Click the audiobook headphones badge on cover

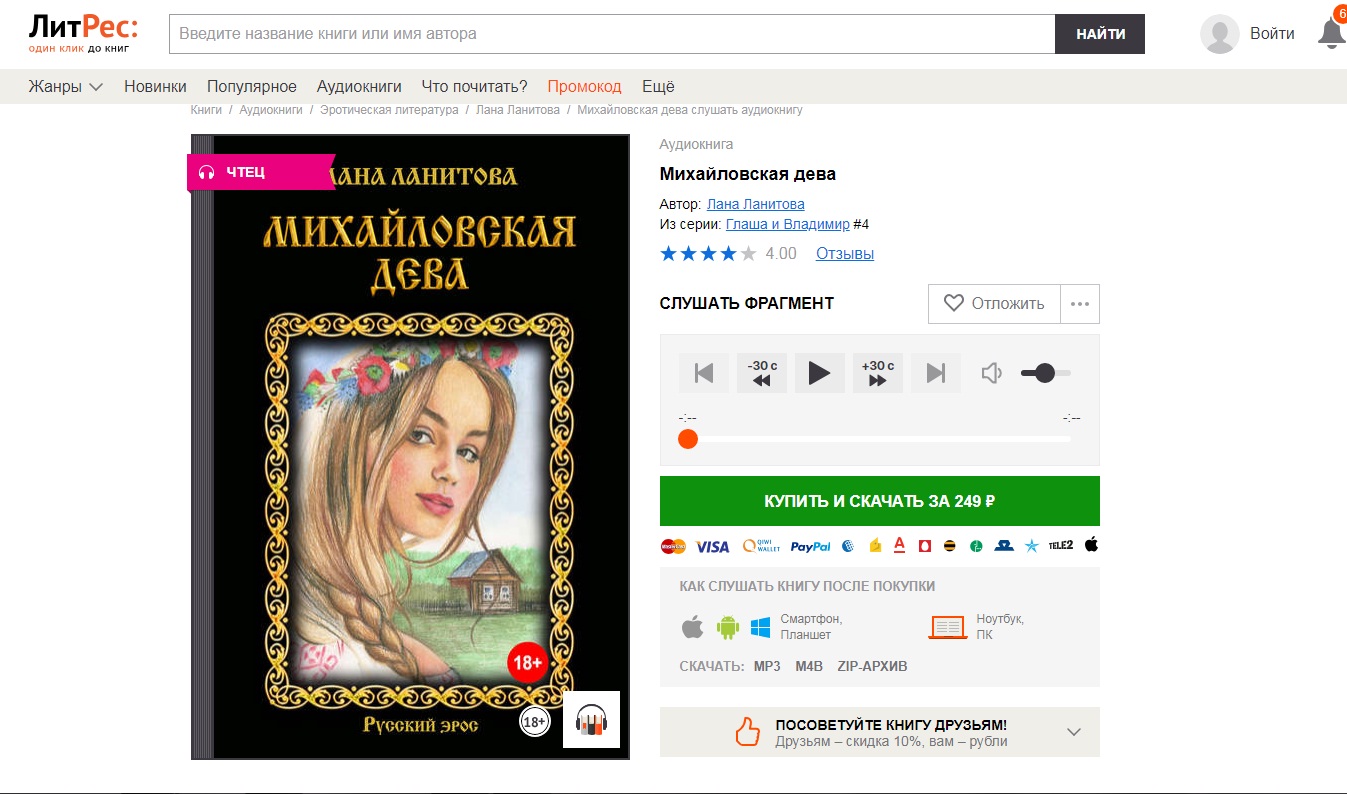click(591, 720)
